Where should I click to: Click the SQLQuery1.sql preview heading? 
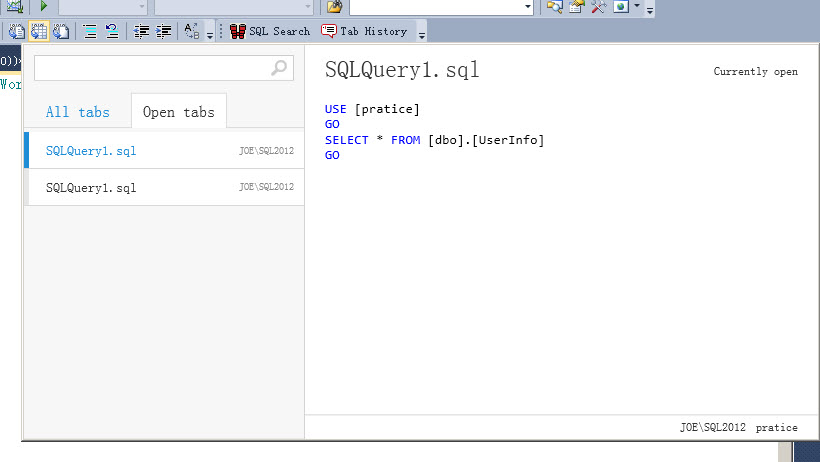point(402,70)
